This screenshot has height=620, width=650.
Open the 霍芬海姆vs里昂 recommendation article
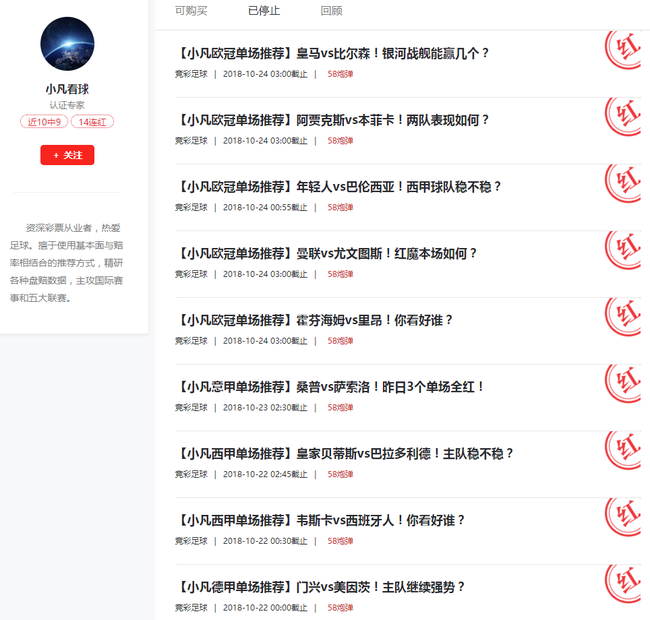314,320
